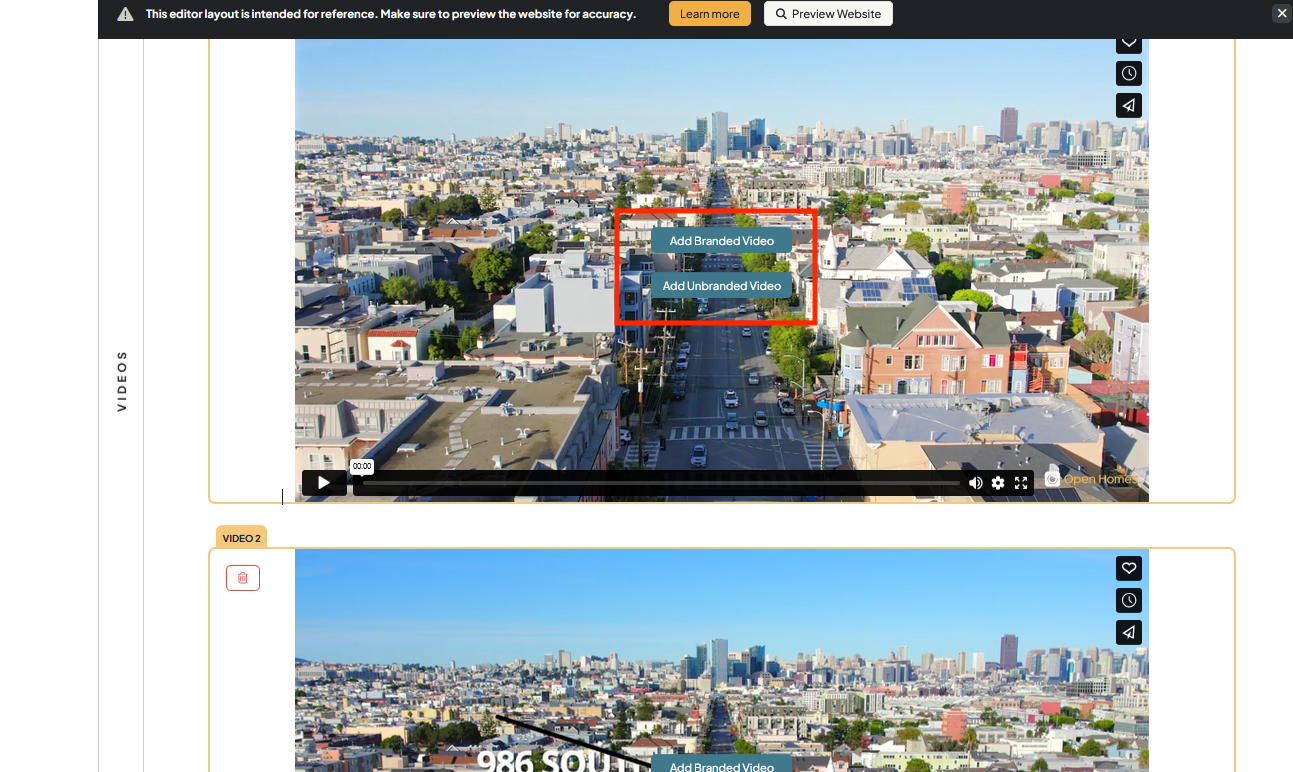1293x772 pixels.
Task: Click the first video's progress bar
Action: [660, 483]
